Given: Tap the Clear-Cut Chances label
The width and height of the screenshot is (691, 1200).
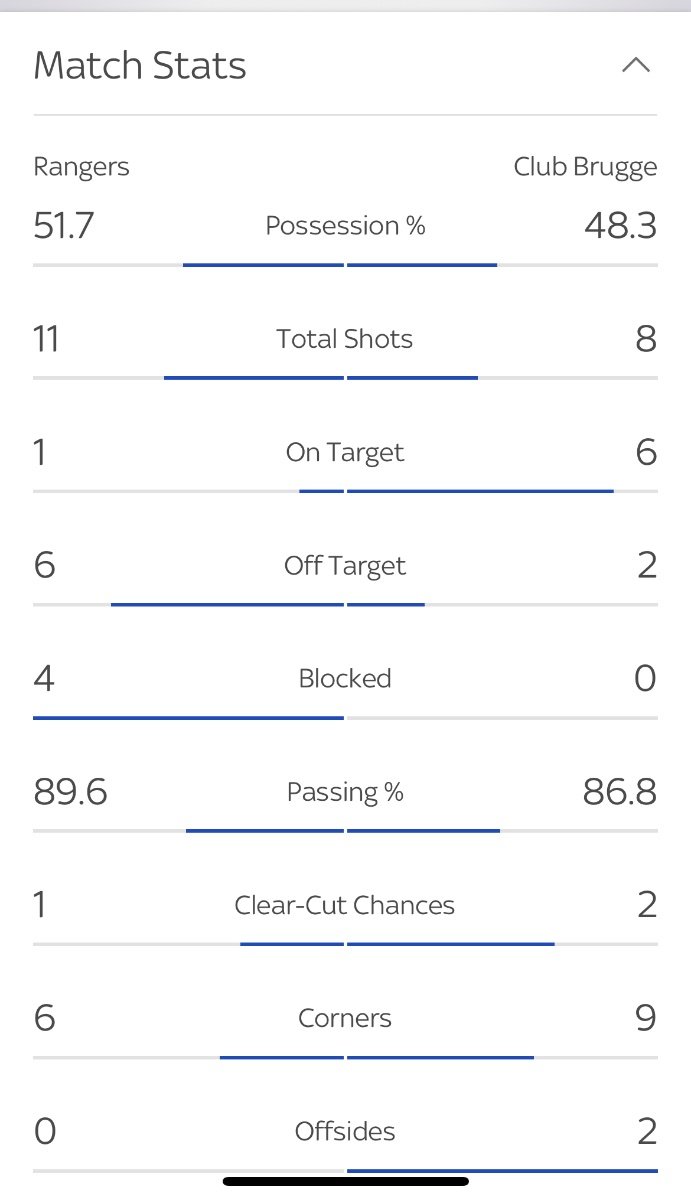Looking at the screenshot, I should click(x=345, y=905).
